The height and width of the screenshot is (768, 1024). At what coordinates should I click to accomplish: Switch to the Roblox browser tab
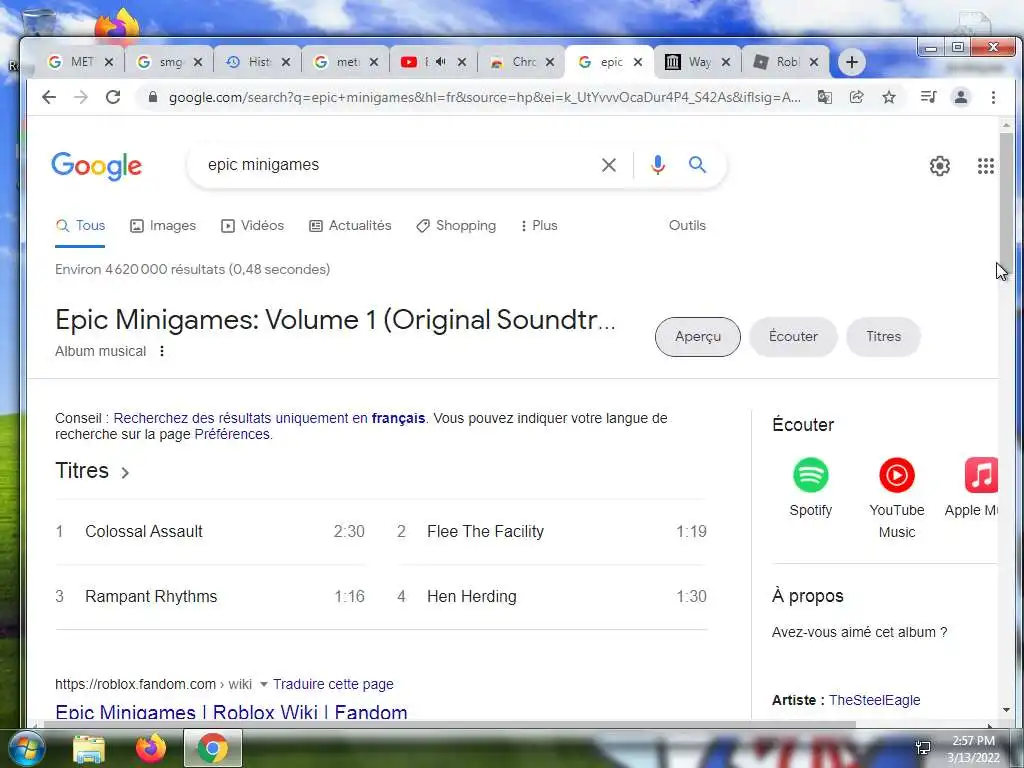784,62
